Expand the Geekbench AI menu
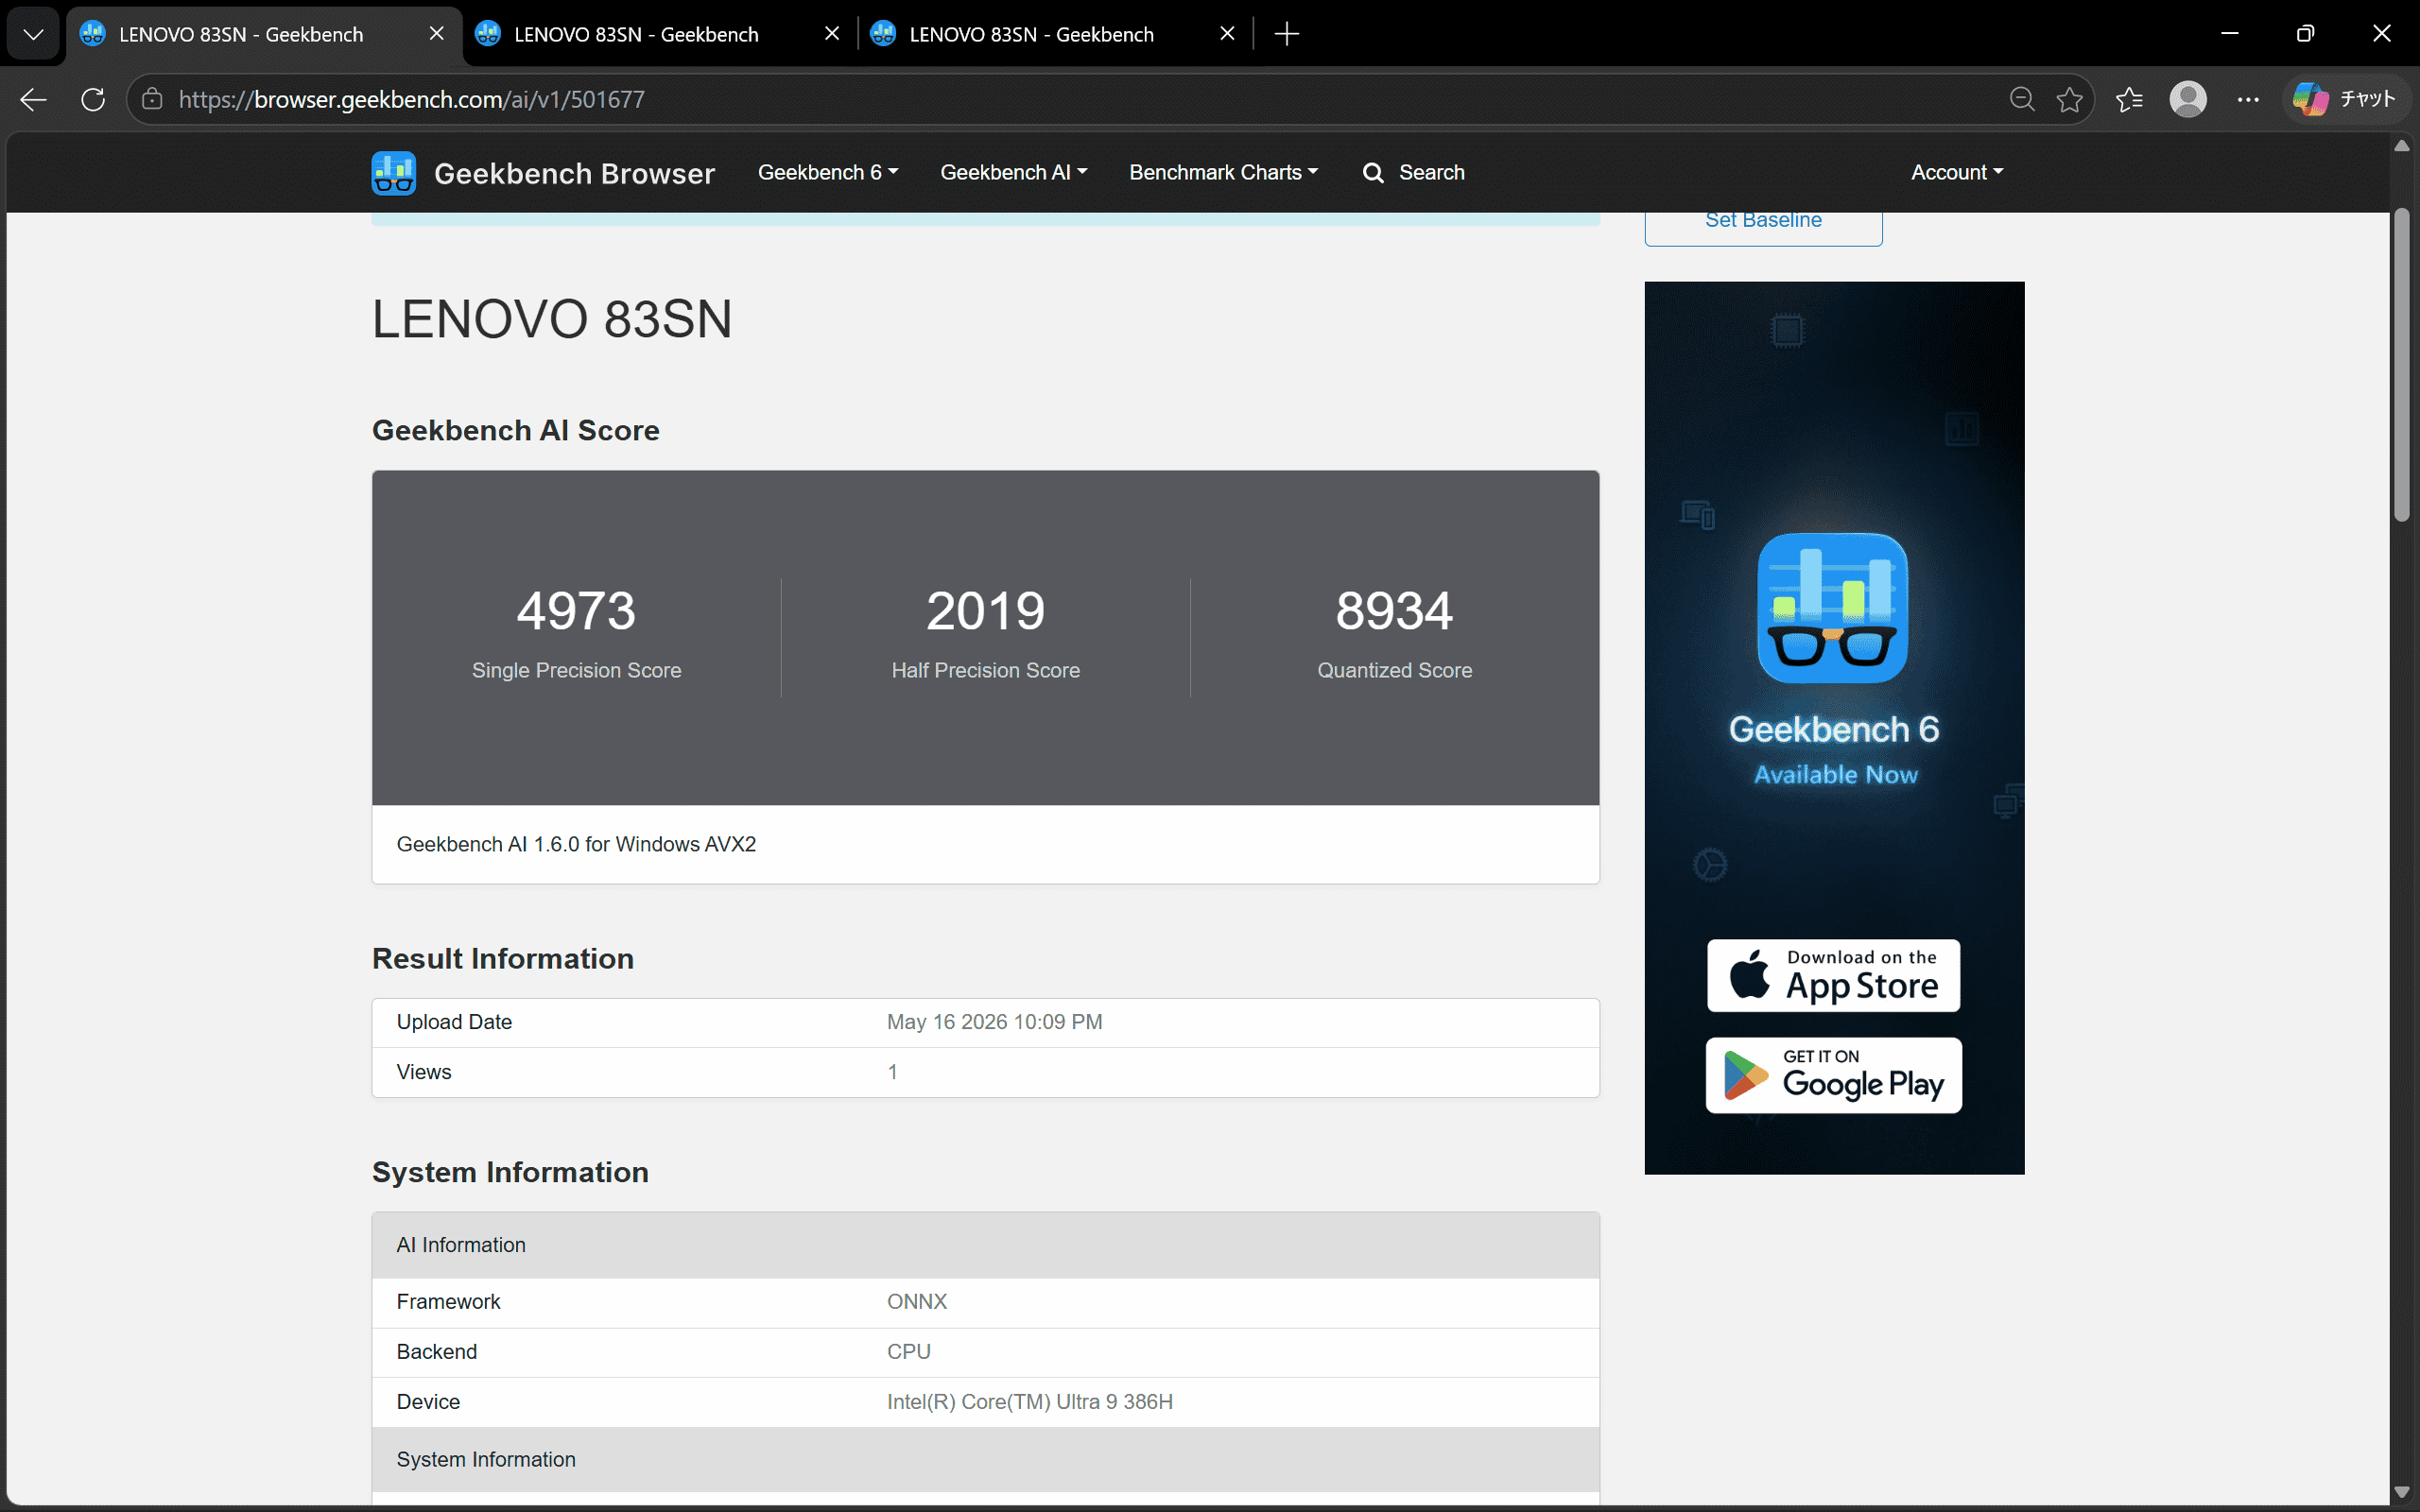Screen dimensions: 2420x1512 1013,172
